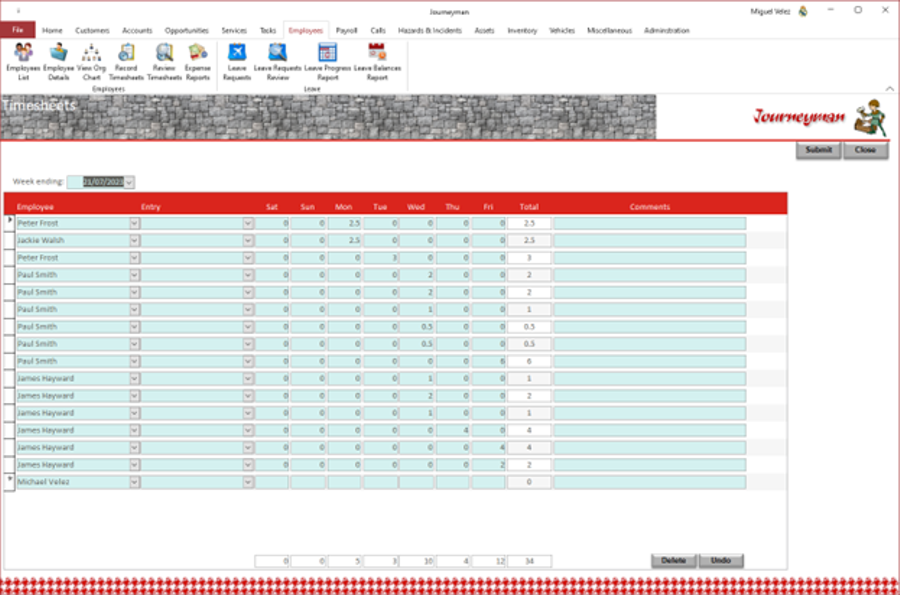Click the Employee column header
Screen dimensions: 900x595
[36, 207]
